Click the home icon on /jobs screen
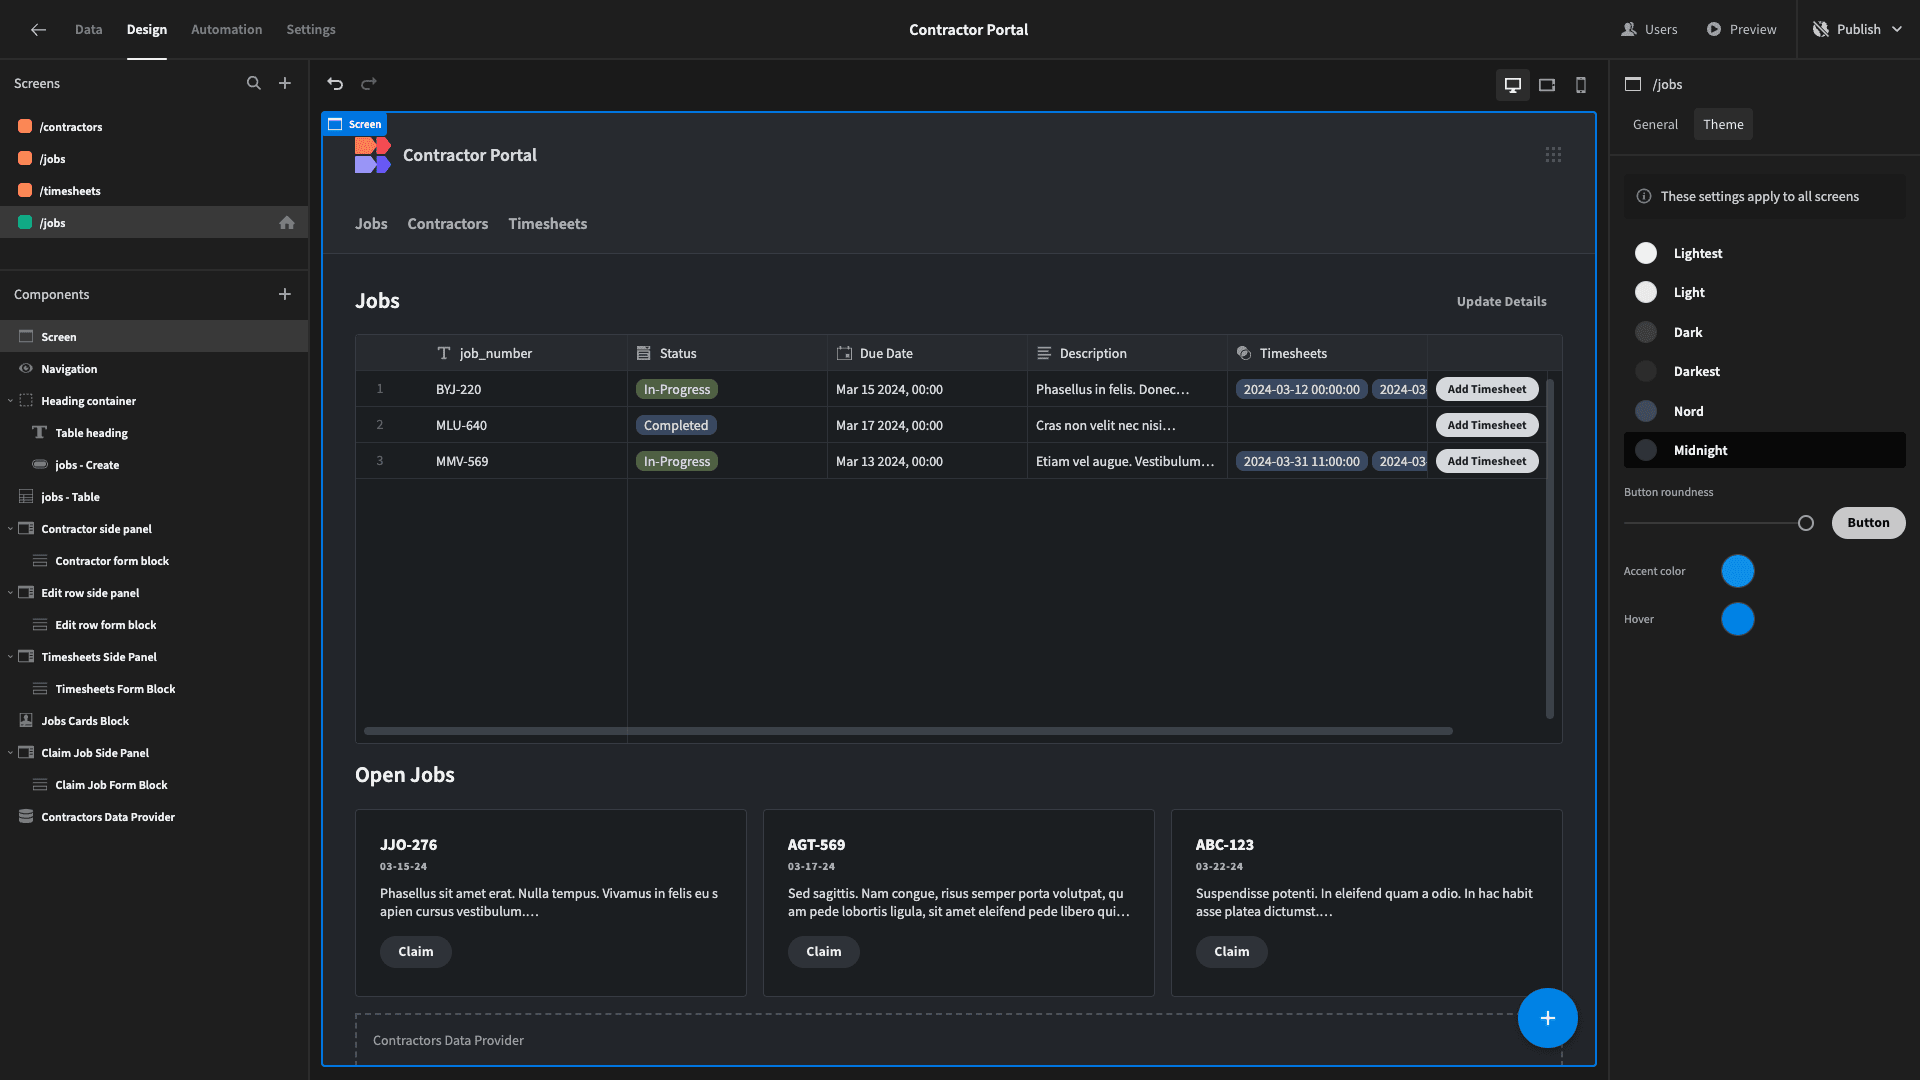The width and height of the screenshot is (1920, 1080). (x=287, y=223)
